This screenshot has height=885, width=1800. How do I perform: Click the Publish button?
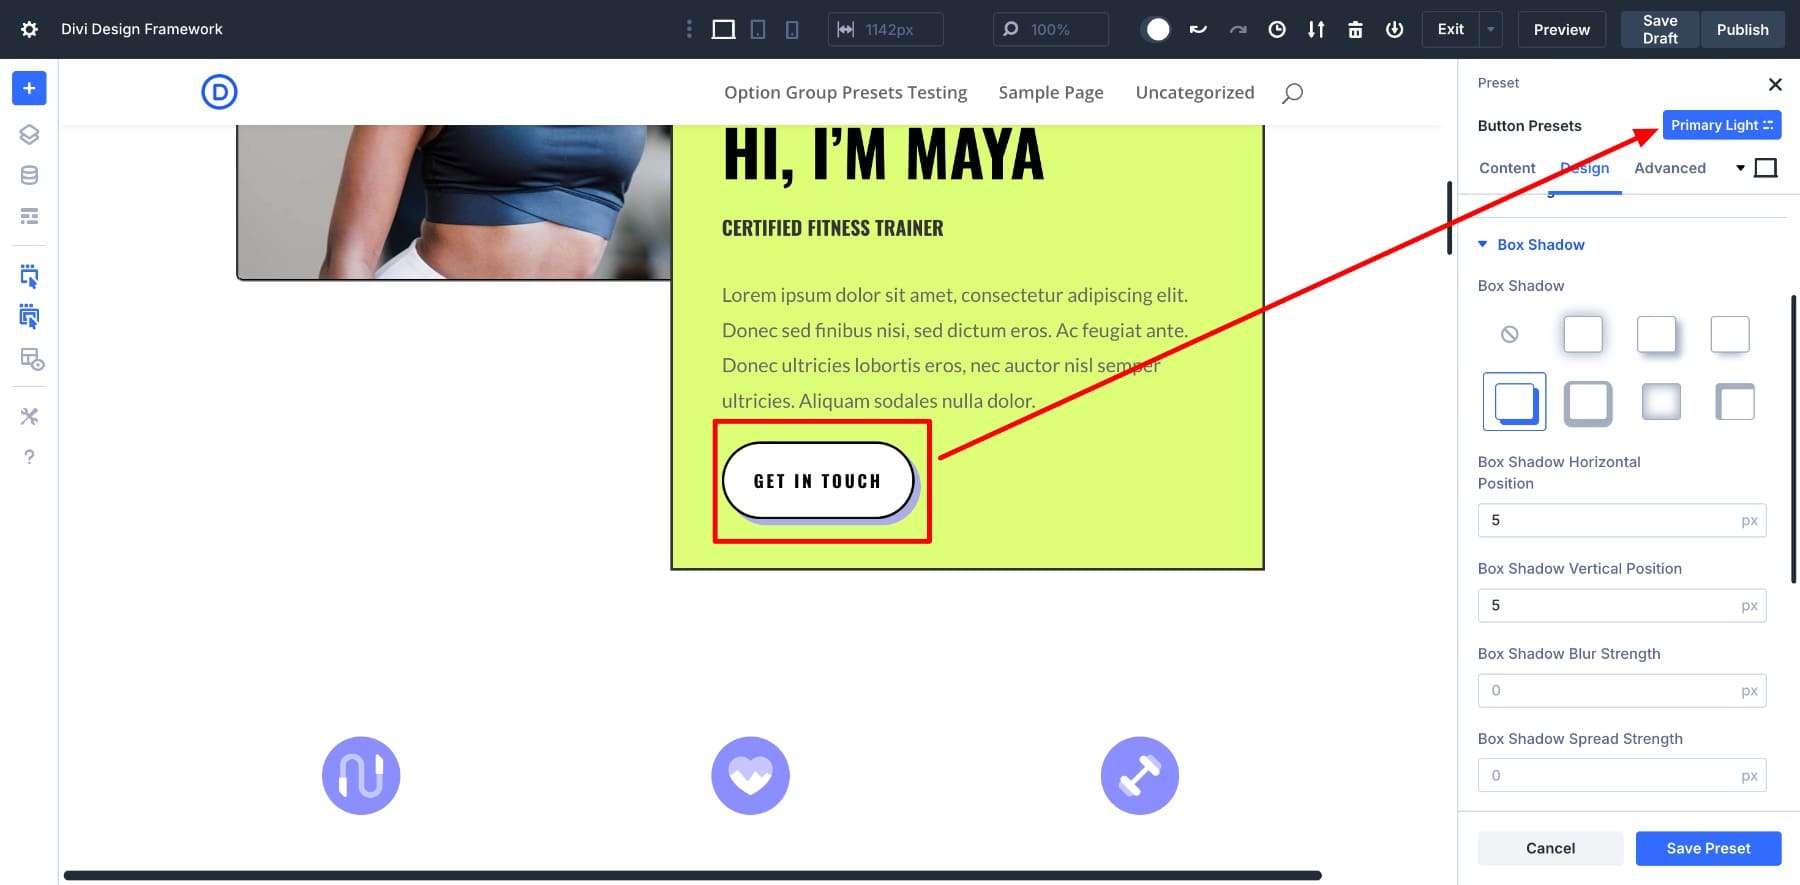1742,29
